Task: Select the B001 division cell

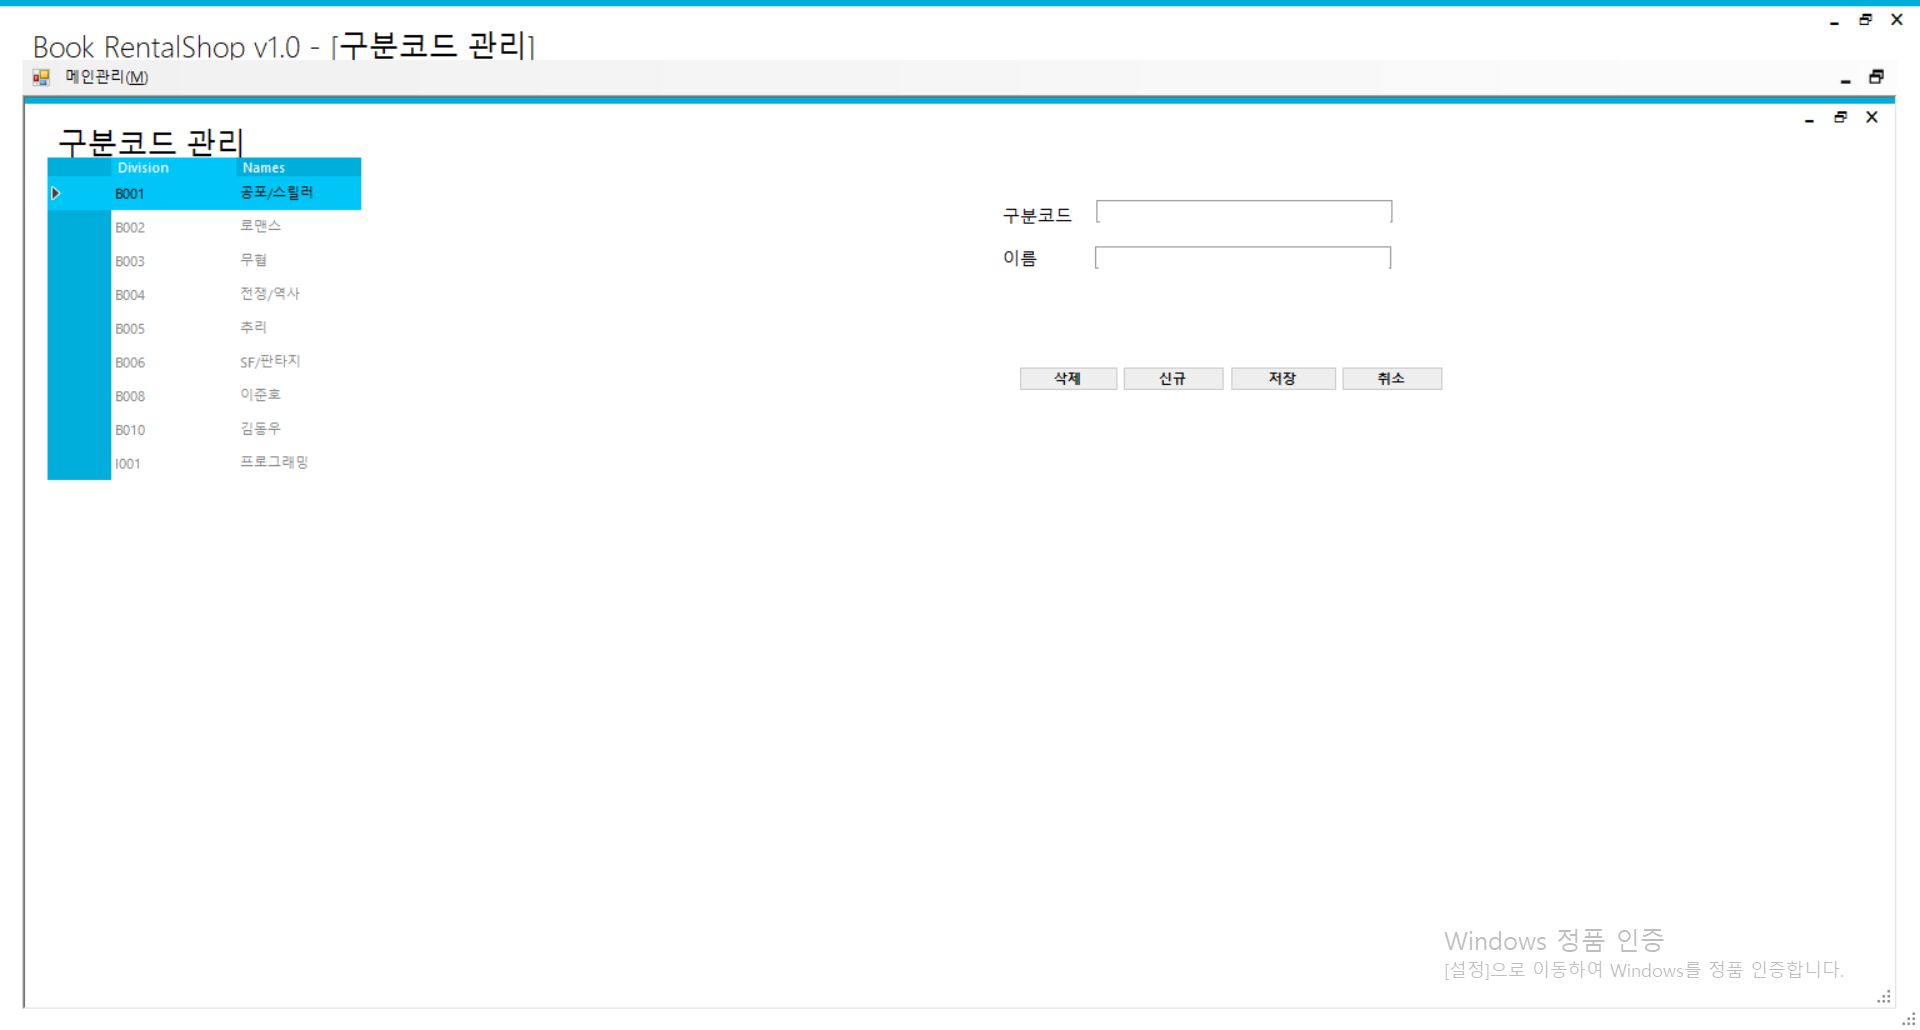Action: coord(174,193)
